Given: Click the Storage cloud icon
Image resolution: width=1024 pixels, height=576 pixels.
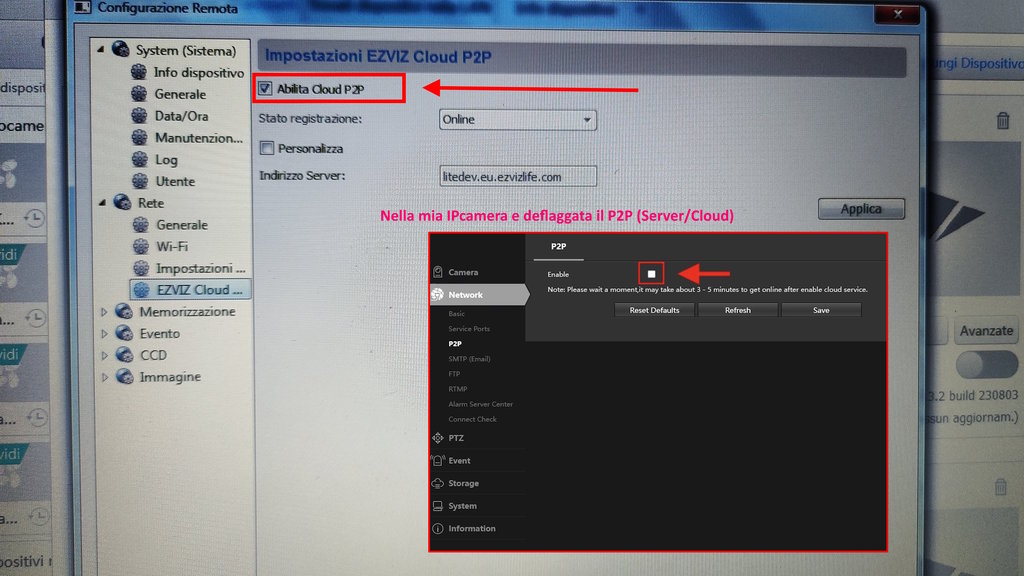Looking at the screenshot, I should point(438,483).
